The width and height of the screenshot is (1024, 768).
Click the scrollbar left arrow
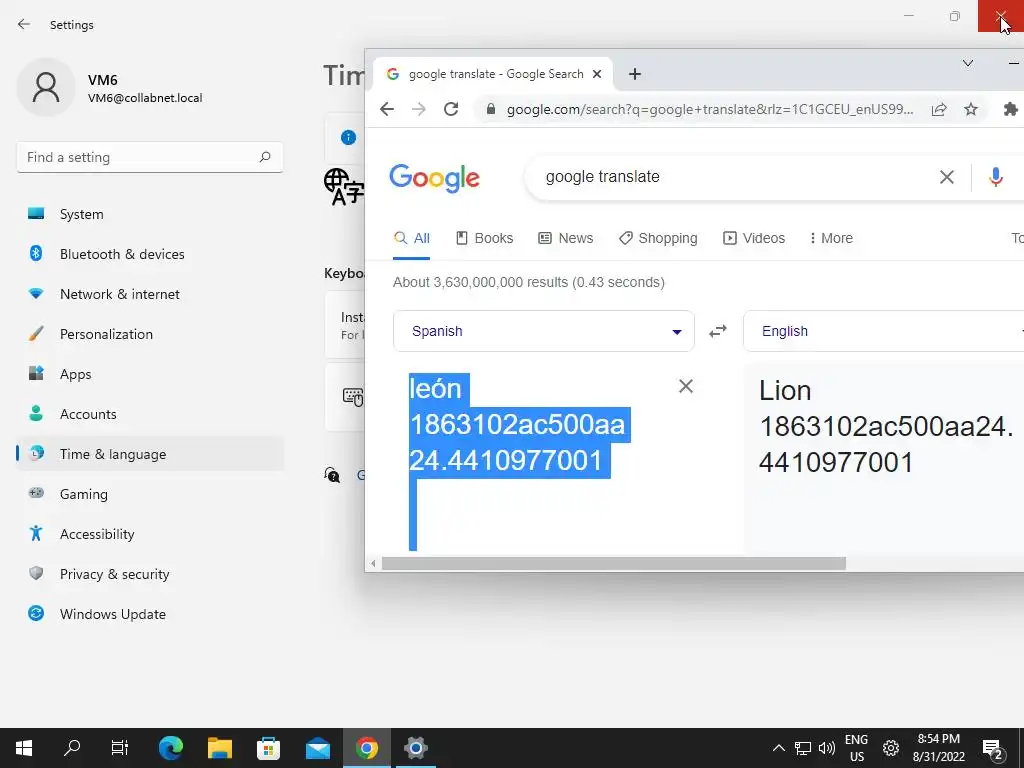click(373, 563)
